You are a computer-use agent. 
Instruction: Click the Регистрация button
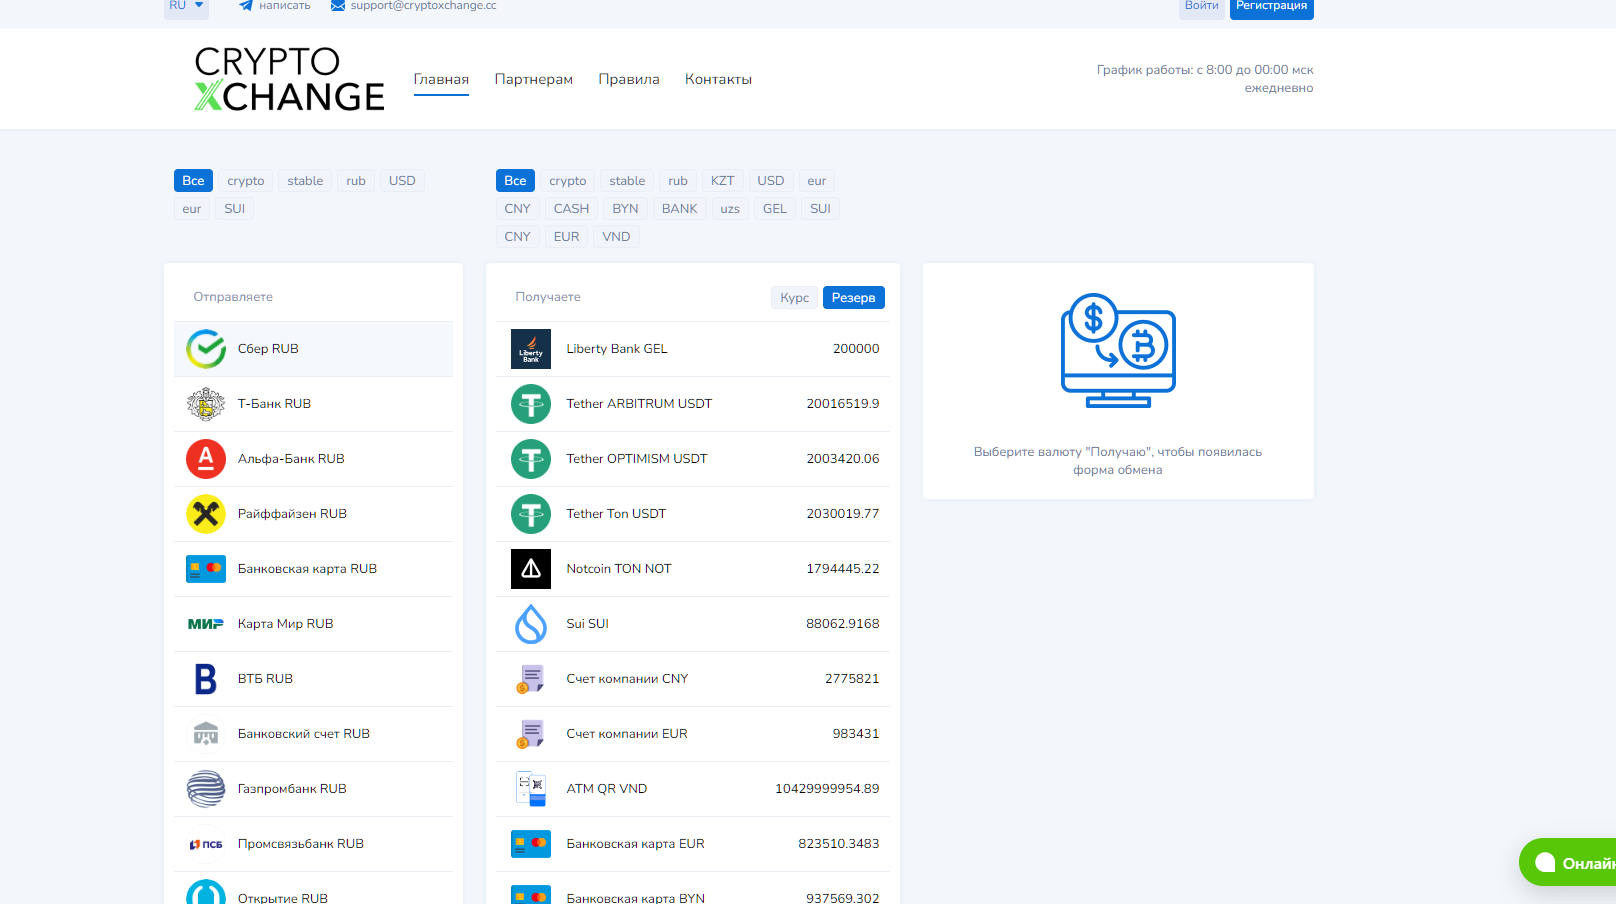(1272, 7)
